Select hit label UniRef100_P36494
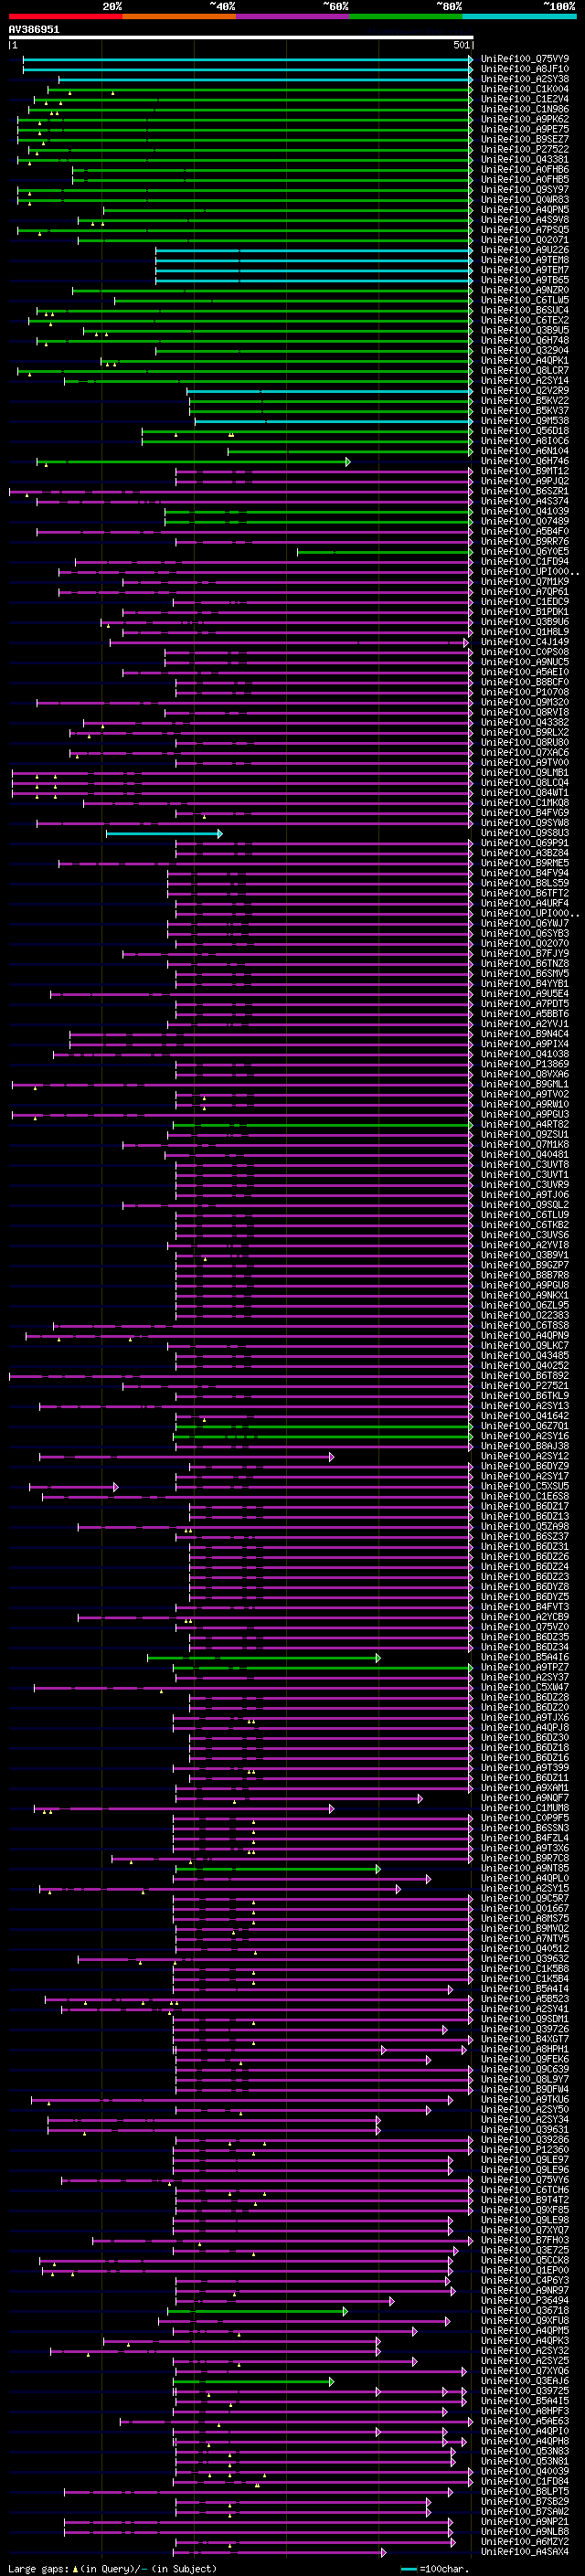This screenshot has width=585, height=2576. (x=525, y=2300)
